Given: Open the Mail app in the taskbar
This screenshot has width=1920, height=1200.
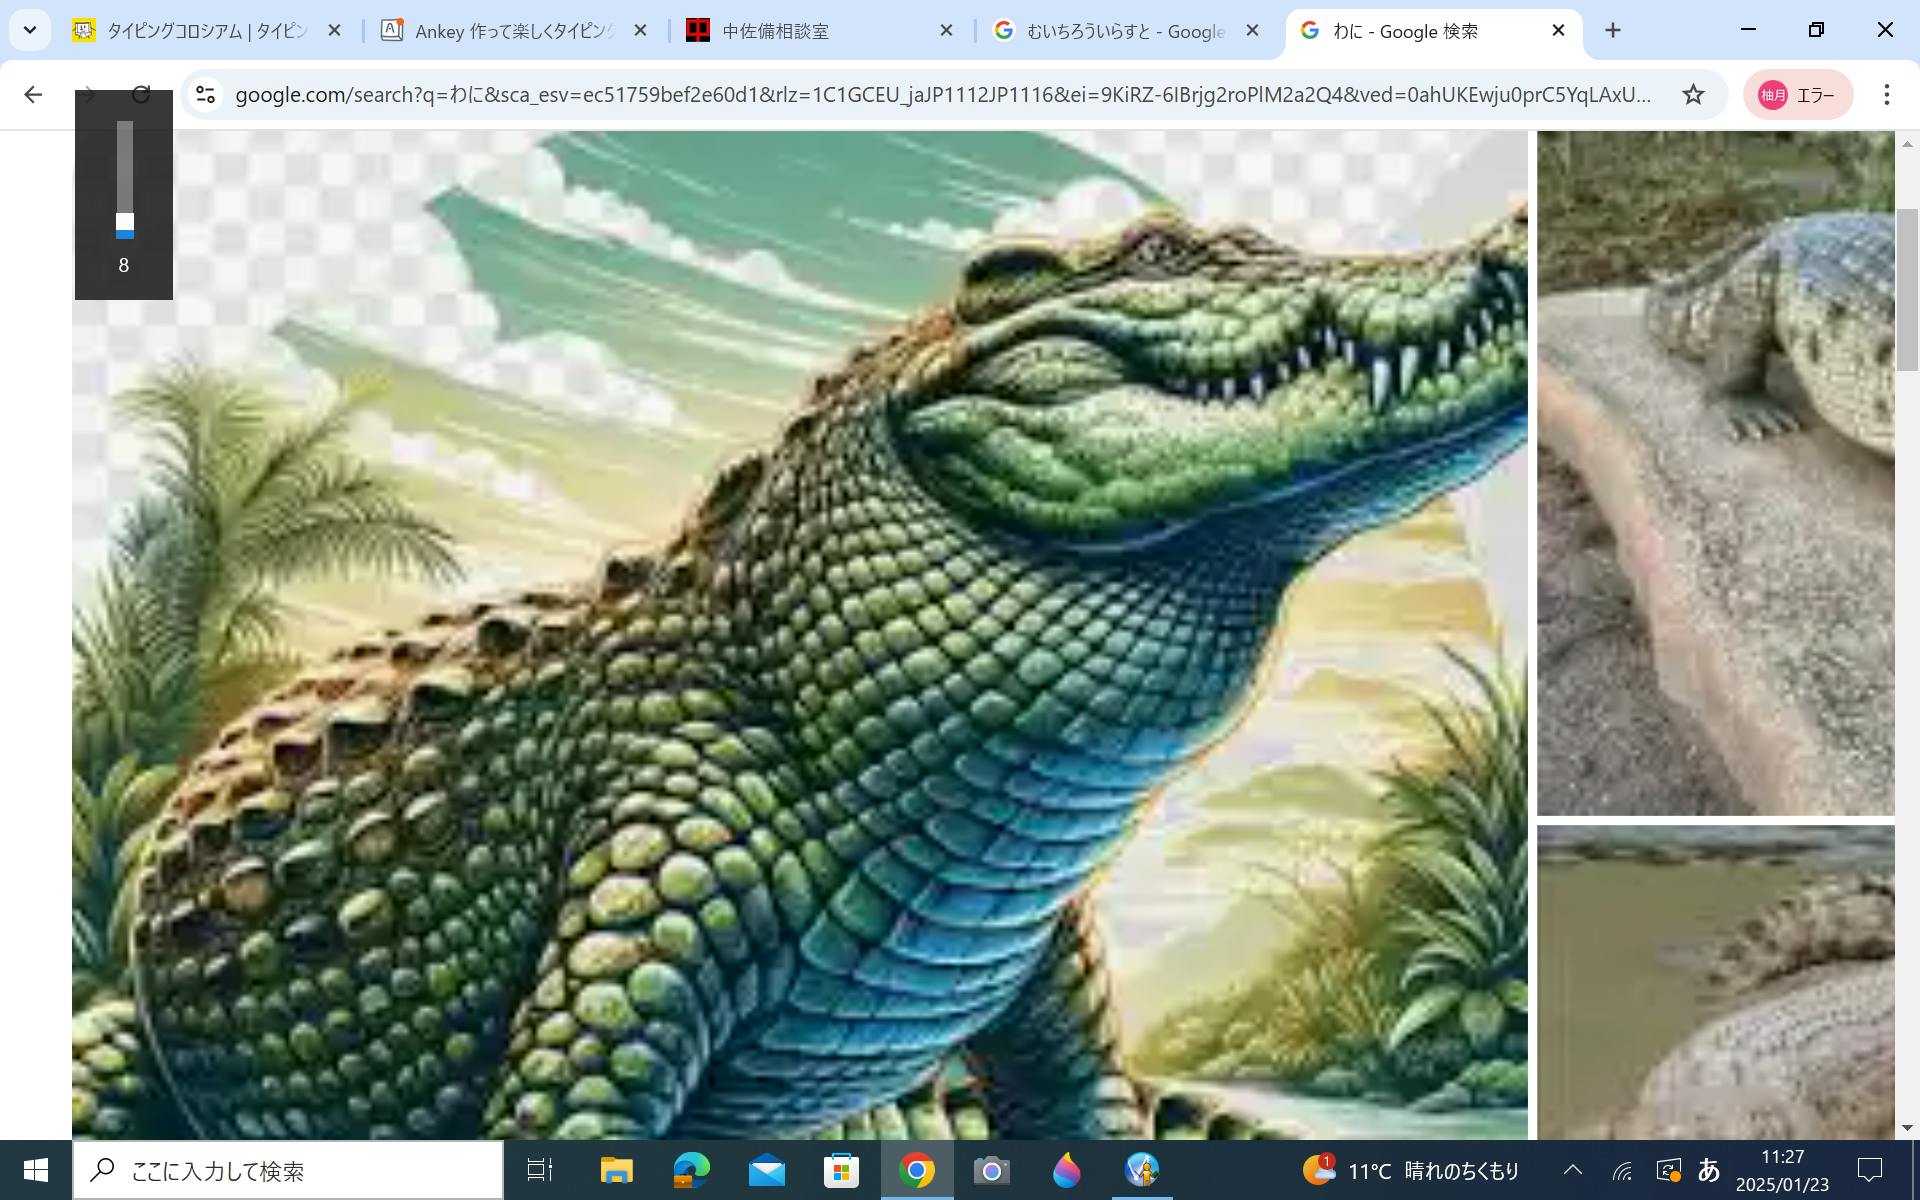Looking at the screenshot, I should (766, 1170).
